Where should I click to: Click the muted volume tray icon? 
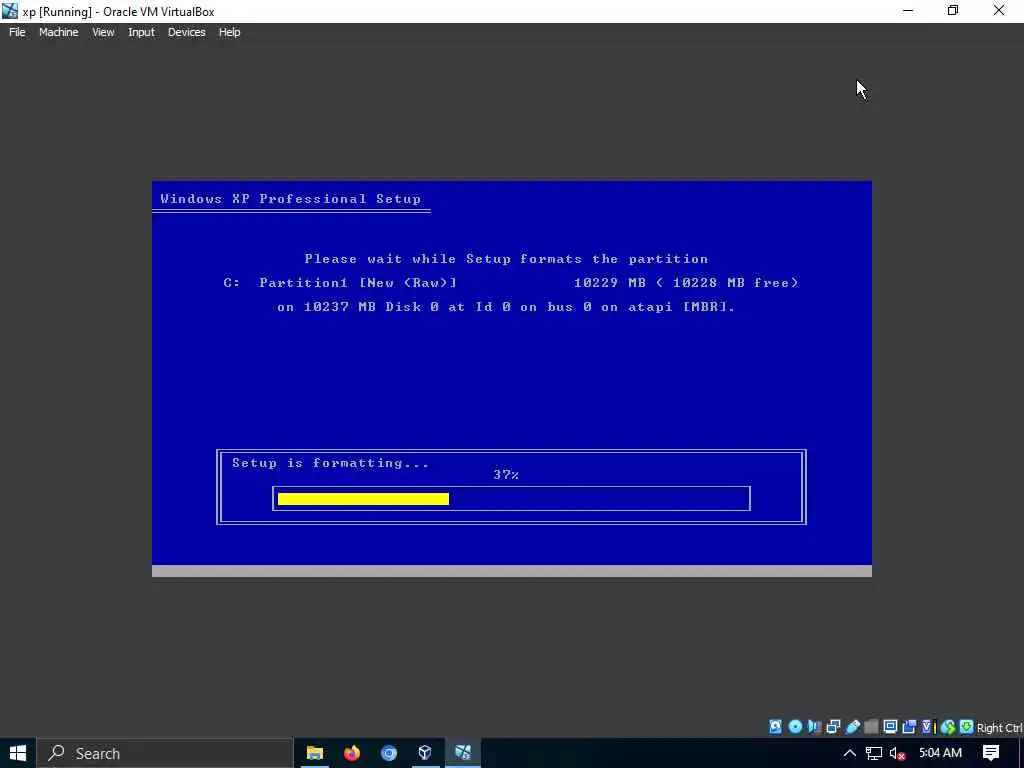(x=897, y=753)
